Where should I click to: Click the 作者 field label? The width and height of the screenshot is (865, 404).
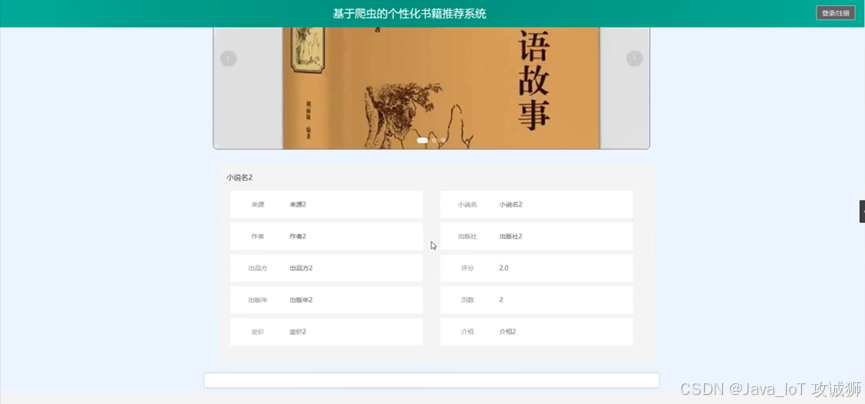click(258, 237)
